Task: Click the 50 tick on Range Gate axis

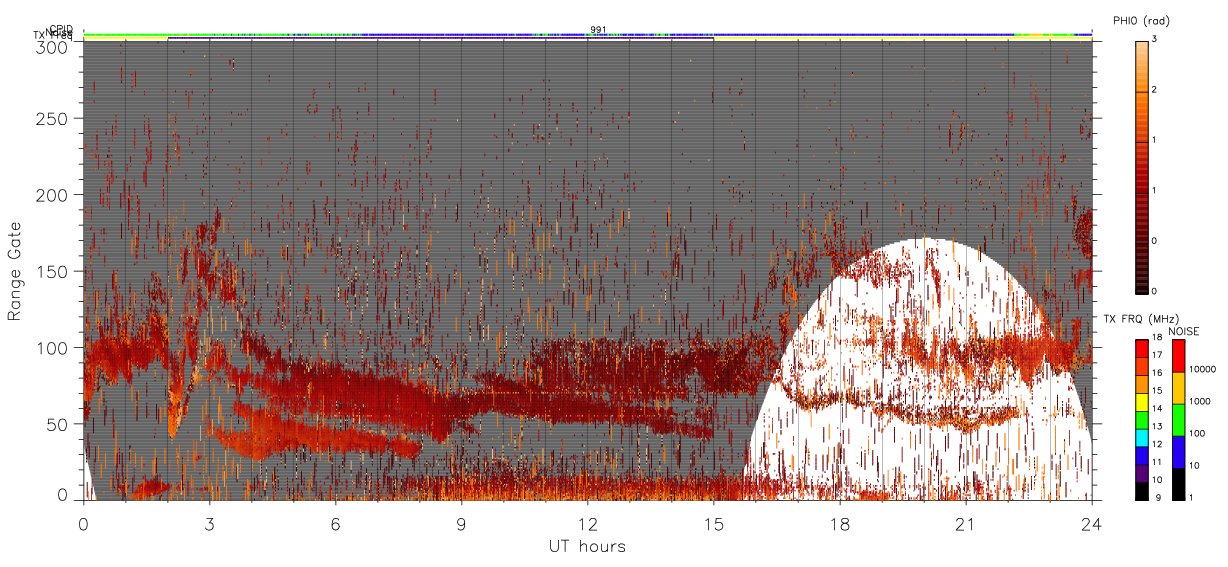Action: click(x=58, y=424)
